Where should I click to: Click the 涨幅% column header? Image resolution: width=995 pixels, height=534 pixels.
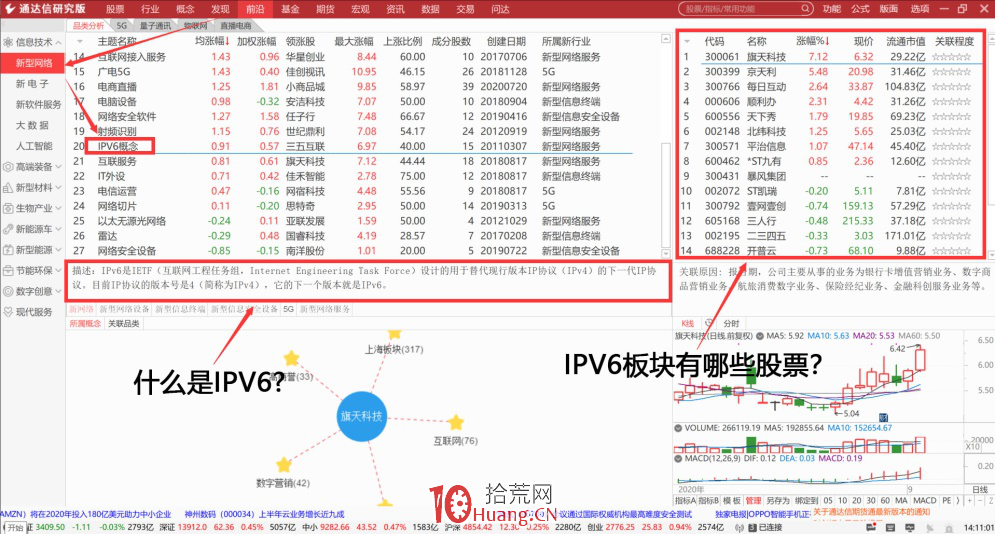[x=814, y=41]
